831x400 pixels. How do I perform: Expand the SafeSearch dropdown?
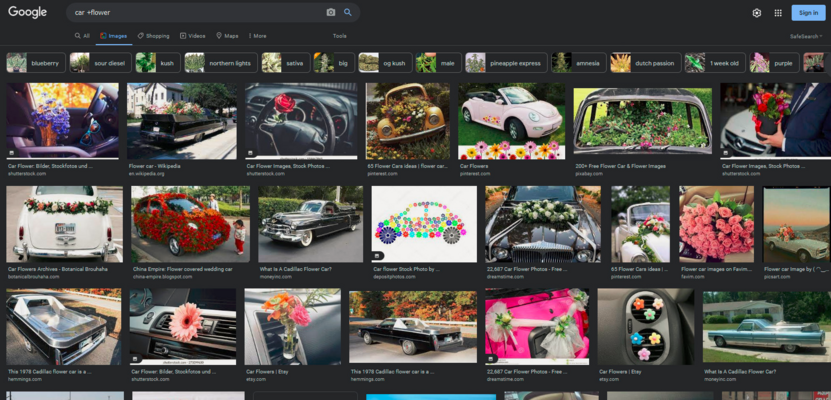tap(806, 36)
